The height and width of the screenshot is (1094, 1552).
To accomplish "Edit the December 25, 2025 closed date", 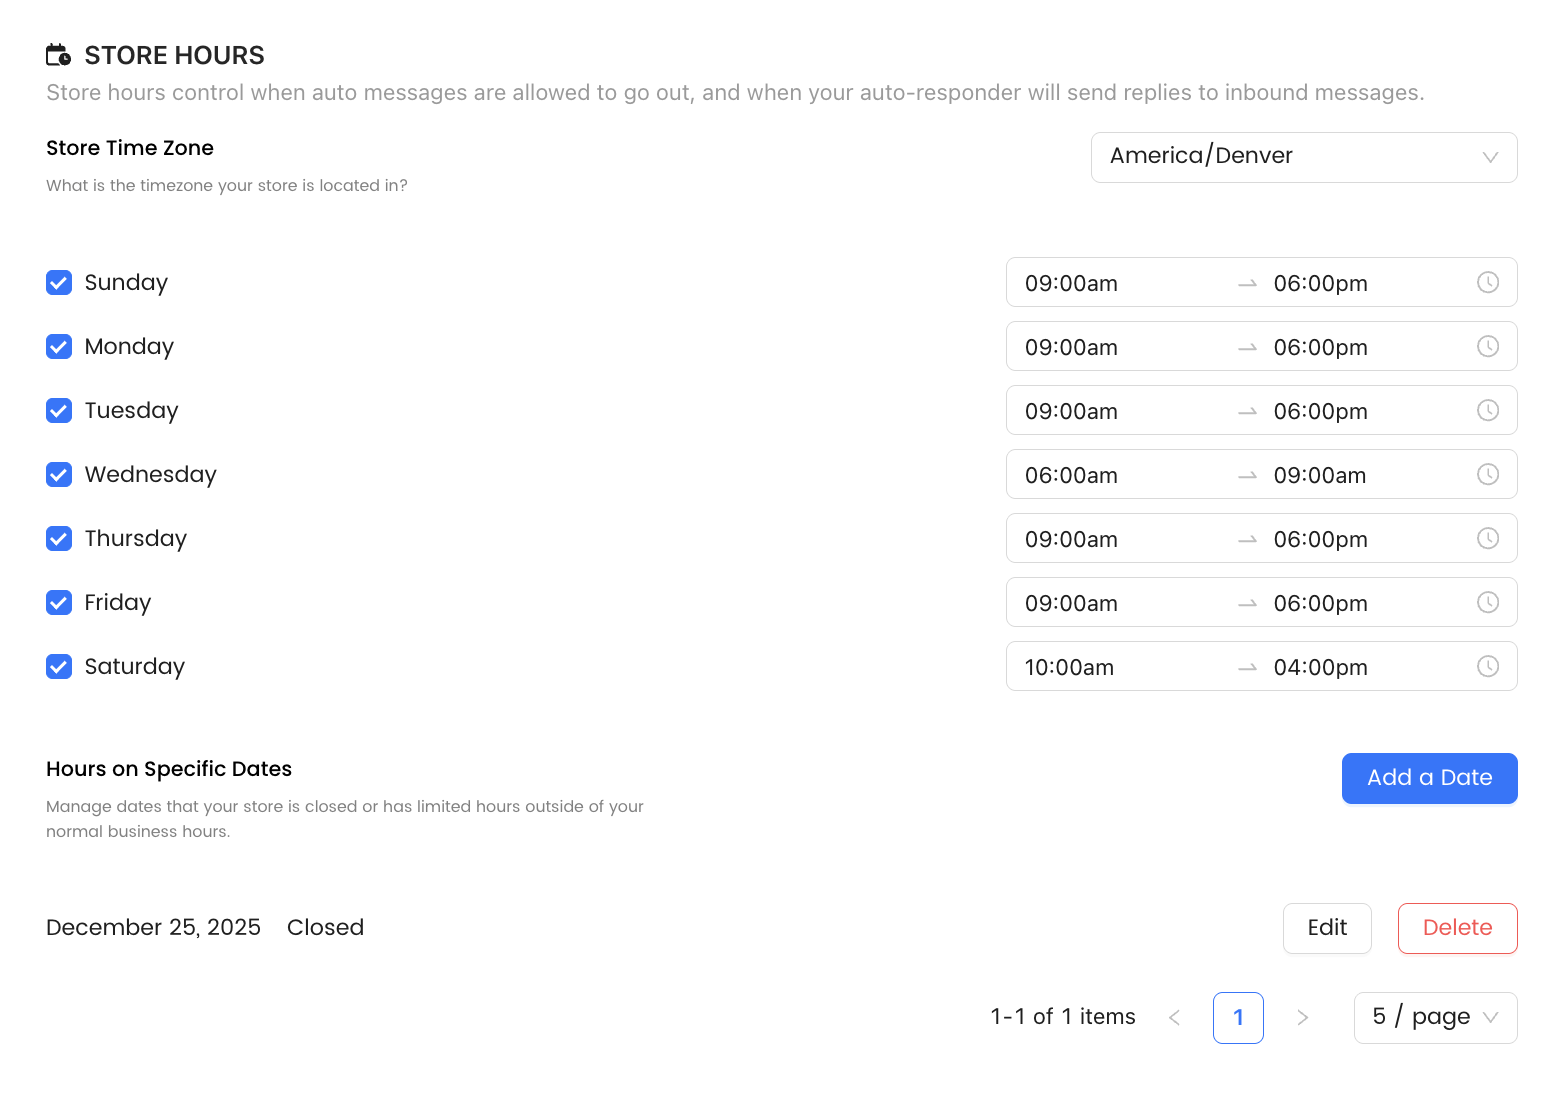I will click(1327, 928).
